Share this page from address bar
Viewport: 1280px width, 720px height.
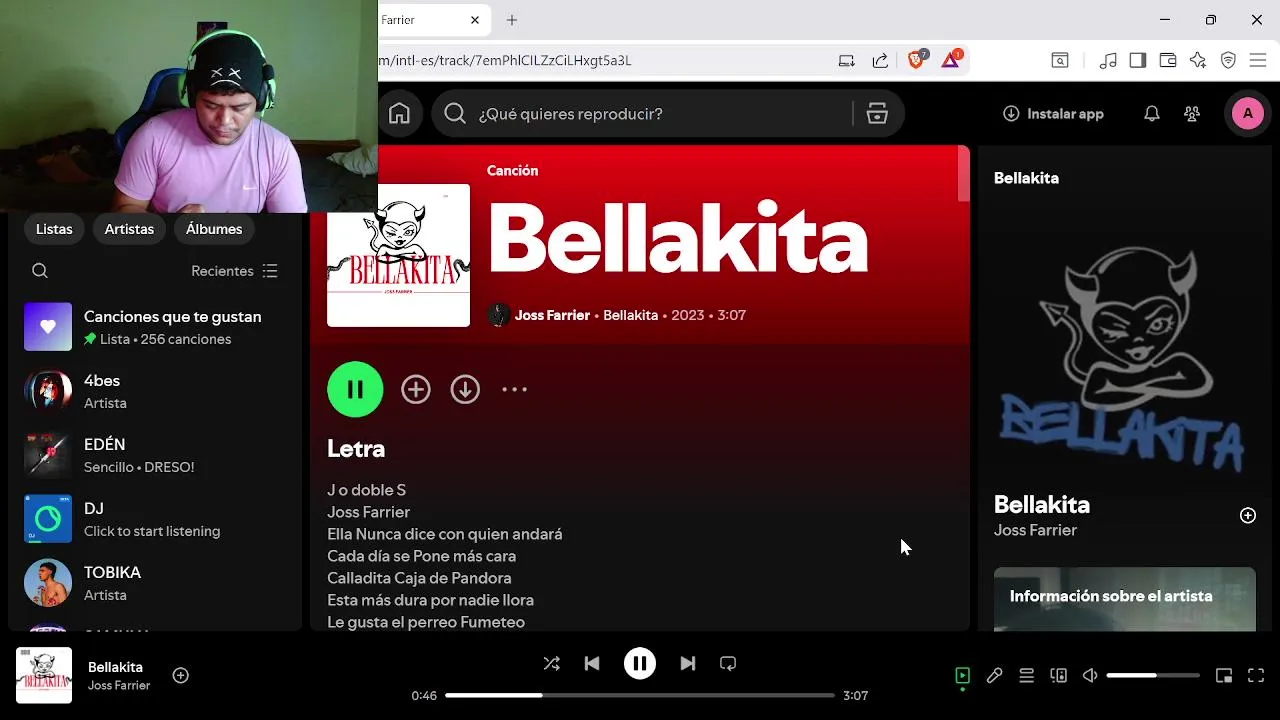coord(880,61)
